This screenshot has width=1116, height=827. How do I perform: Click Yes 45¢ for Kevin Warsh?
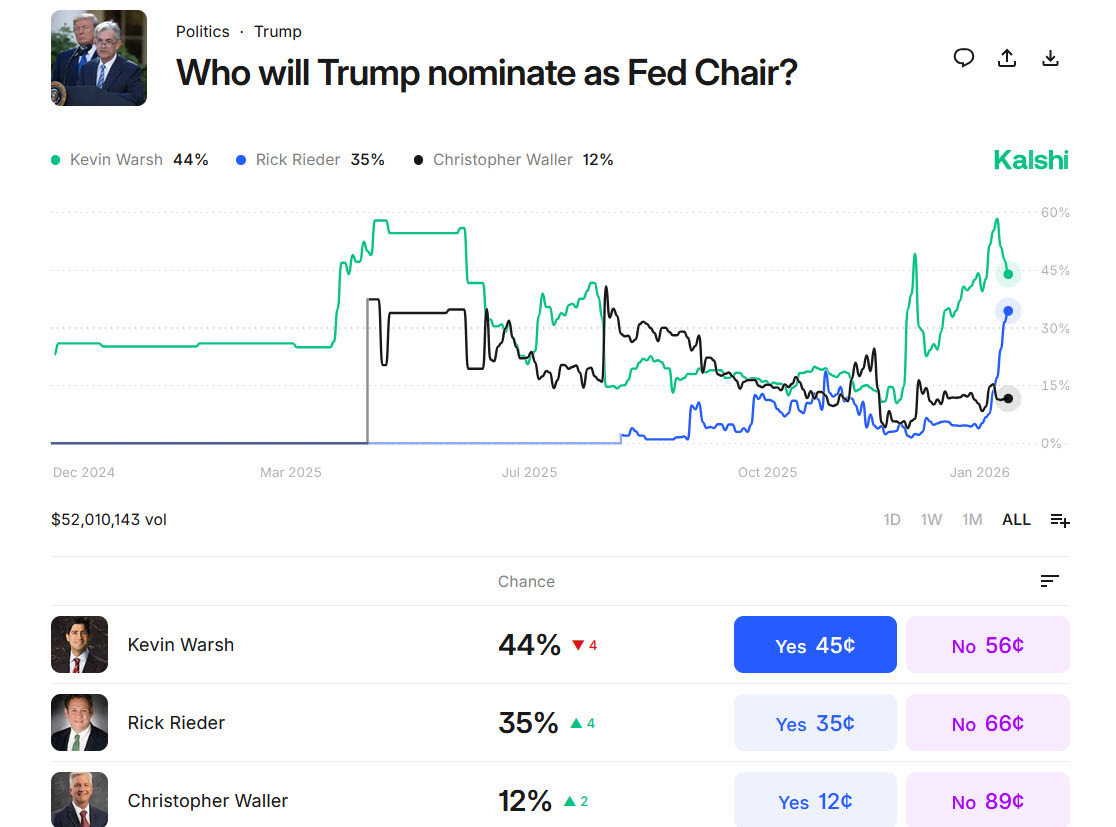point(814,644)
